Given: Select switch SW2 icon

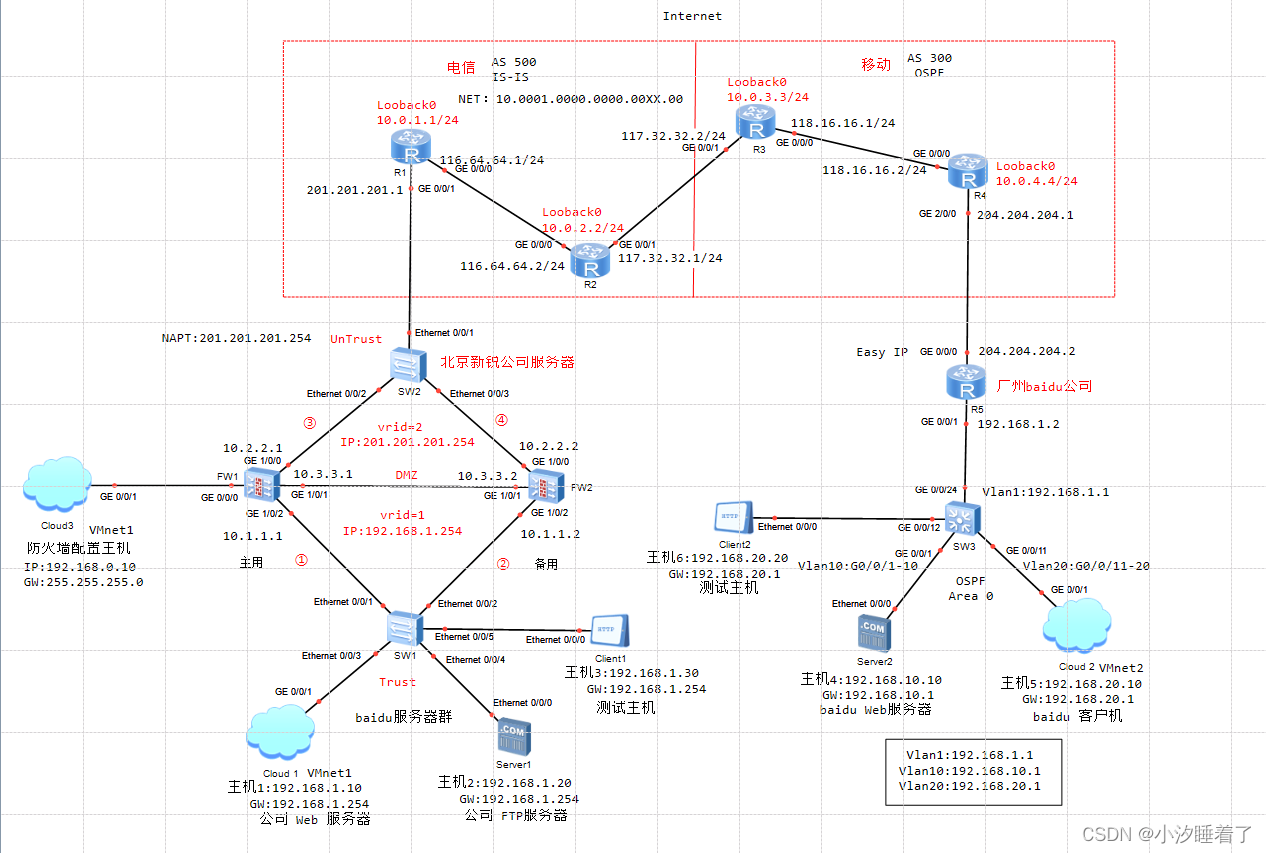Looking at the screenshot, I should tap(408, 364).
